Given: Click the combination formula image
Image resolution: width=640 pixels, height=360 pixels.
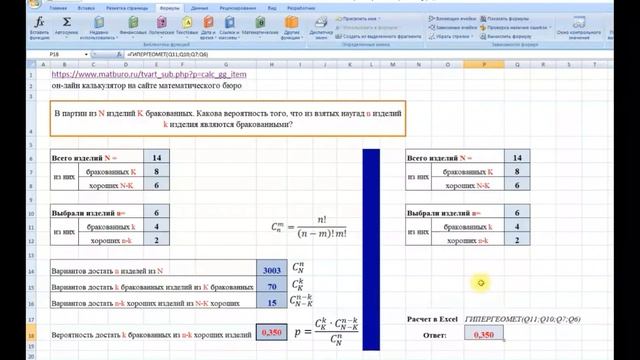Looking at the screenshot, I should click(x=309, y=227).
